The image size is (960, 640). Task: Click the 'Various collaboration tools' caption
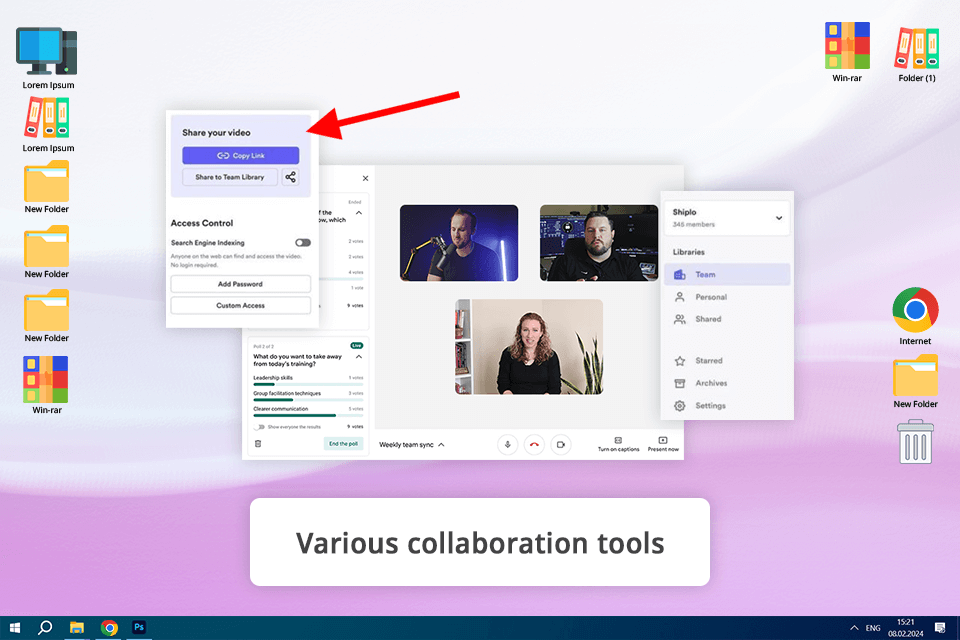(480, 543)
